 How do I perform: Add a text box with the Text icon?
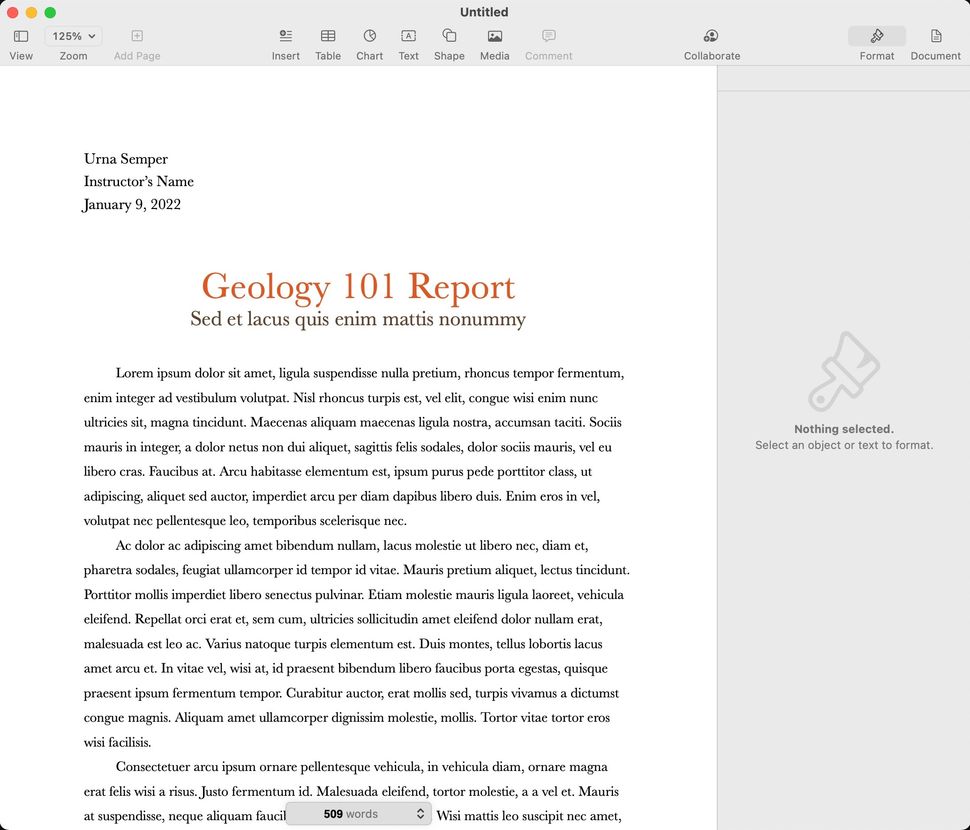coord(408,40)
